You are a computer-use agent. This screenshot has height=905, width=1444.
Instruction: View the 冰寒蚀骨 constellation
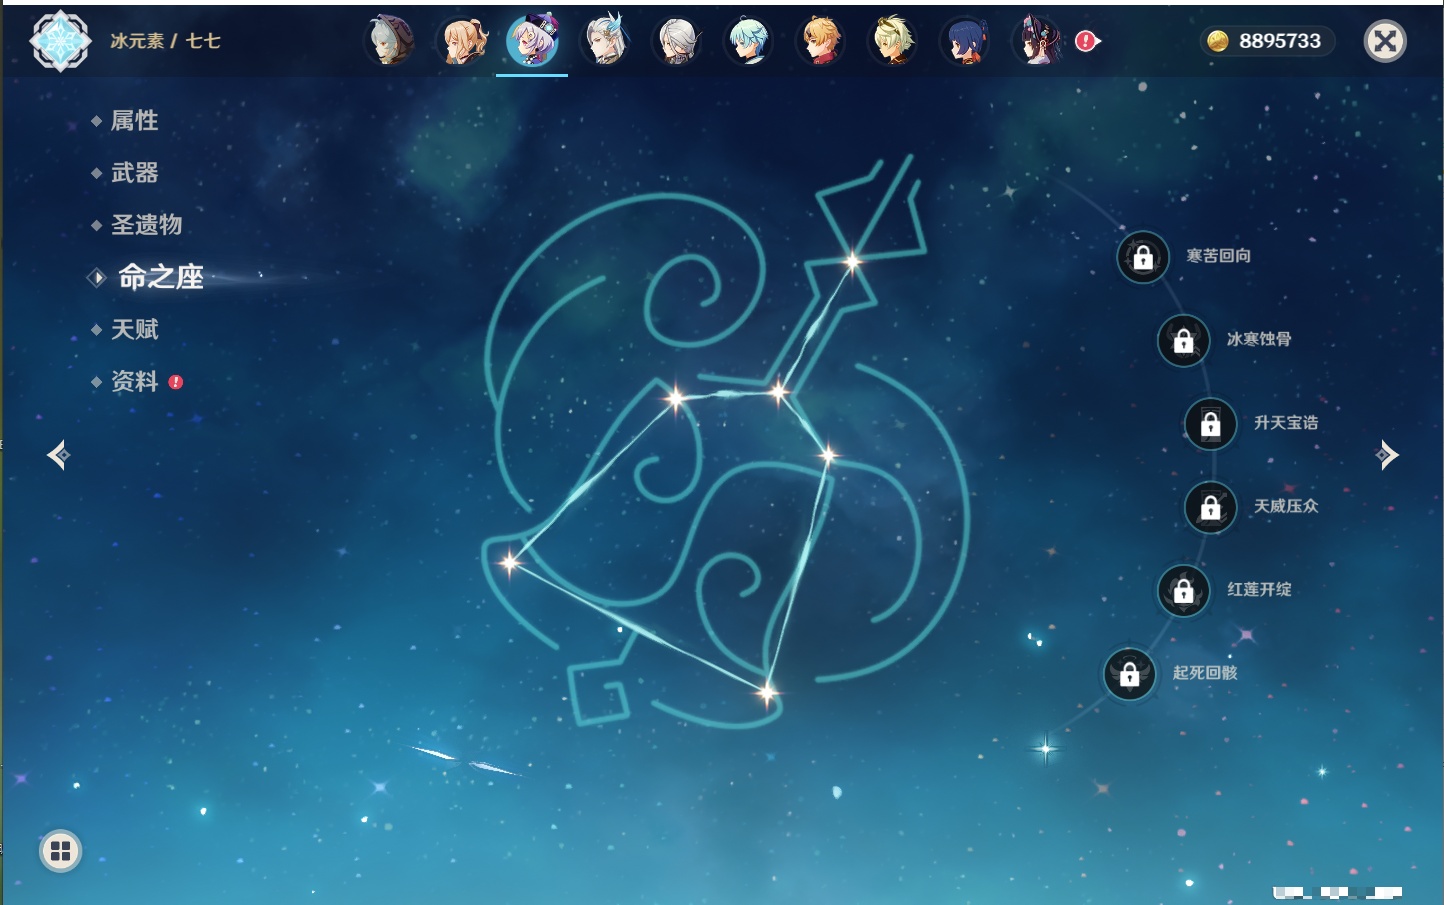[1184, 341]
